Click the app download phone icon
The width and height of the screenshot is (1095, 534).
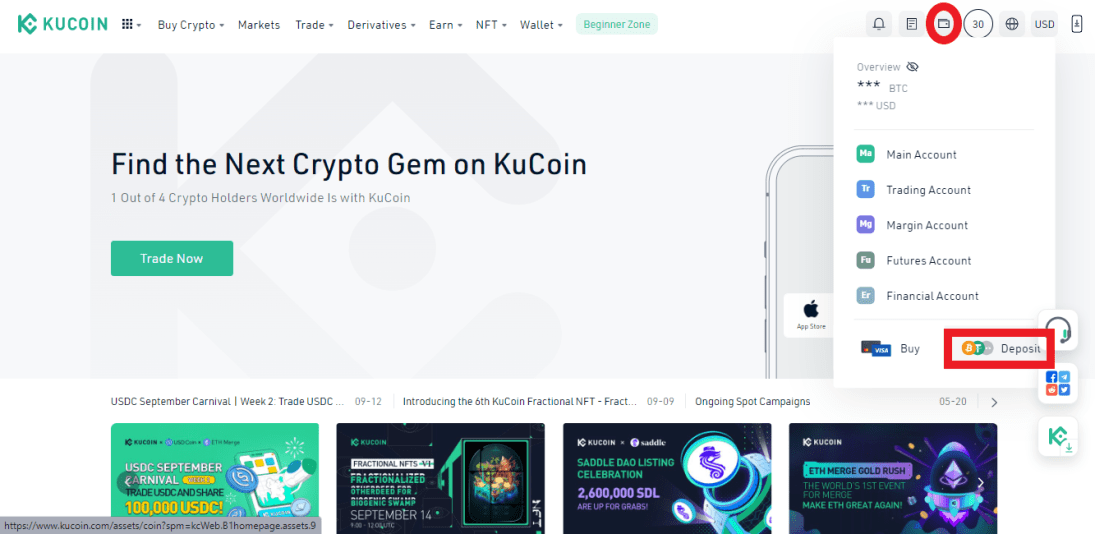1075,24
